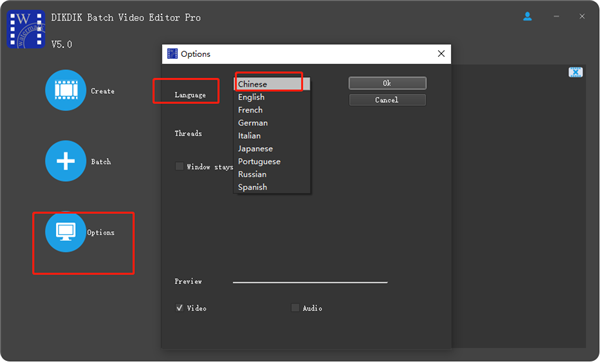Screen dimensions: 600x362
Task: Click the Create film-strip icon
Action: 65,90
